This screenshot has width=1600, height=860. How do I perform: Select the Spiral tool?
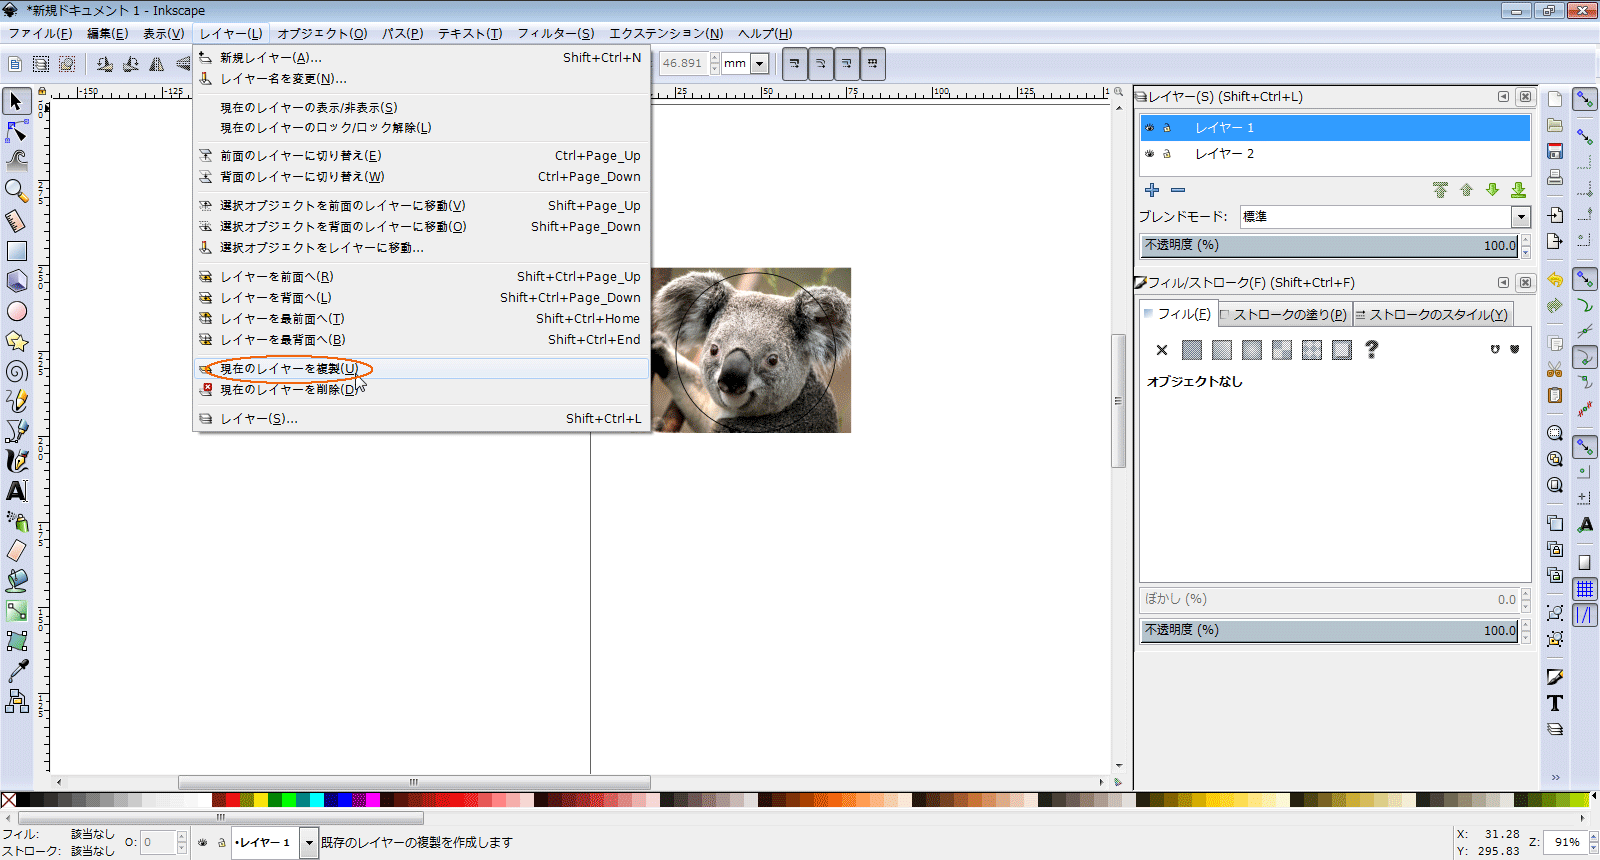tap(17, 371)
